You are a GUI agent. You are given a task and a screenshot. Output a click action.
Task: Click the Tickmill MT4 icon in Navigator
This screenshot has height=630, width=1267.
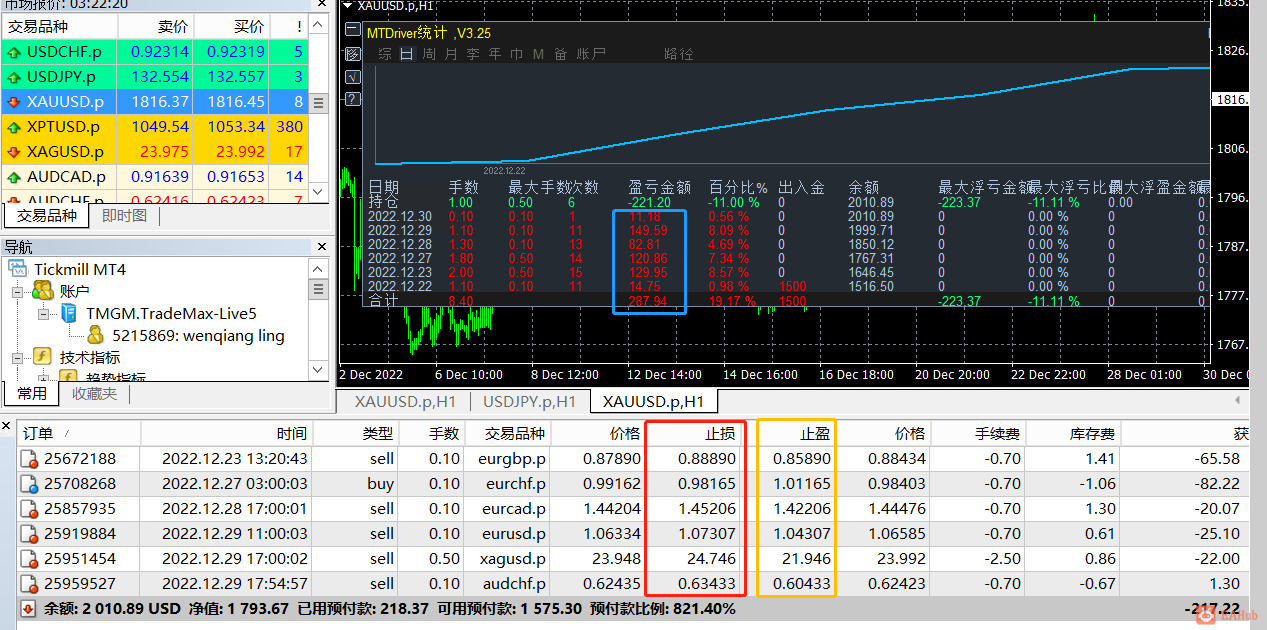[x=17, y=269]
